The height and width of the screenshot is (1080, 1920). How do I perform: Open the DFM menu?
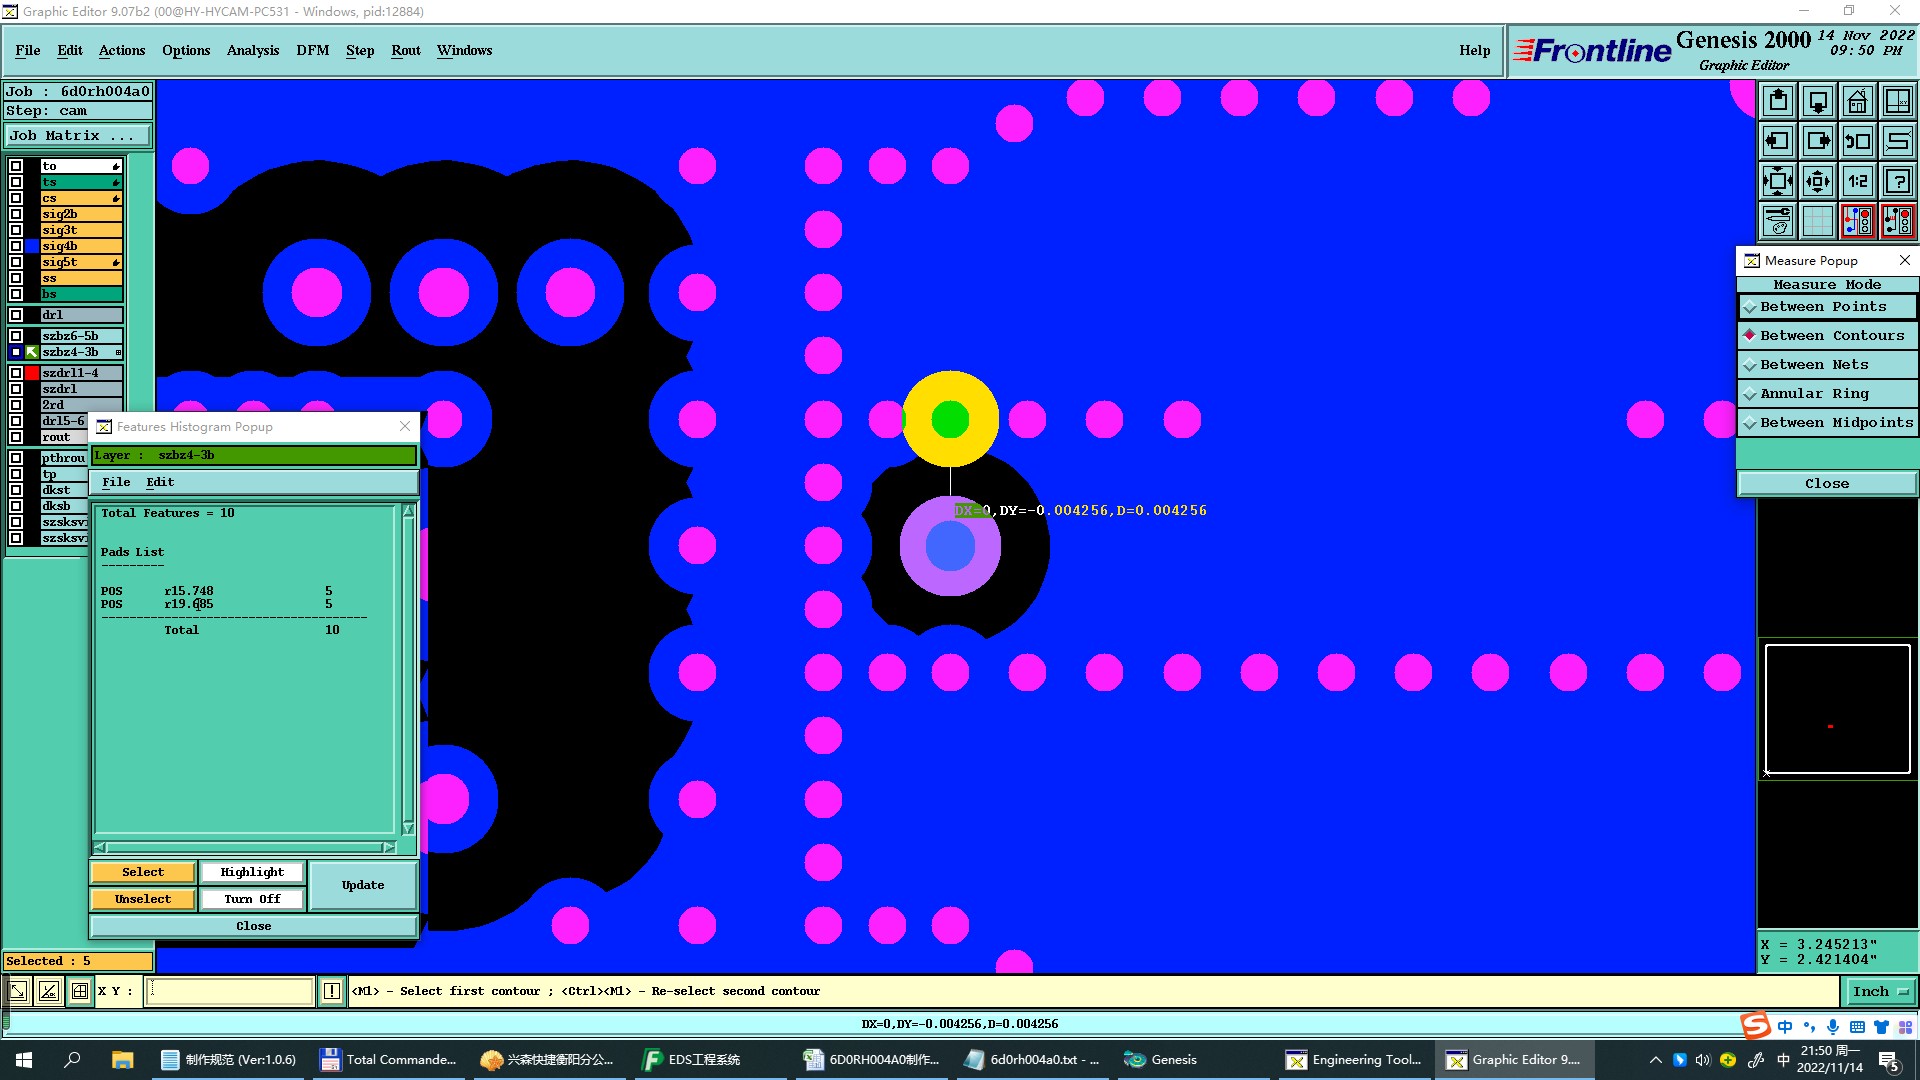[312, 50]
